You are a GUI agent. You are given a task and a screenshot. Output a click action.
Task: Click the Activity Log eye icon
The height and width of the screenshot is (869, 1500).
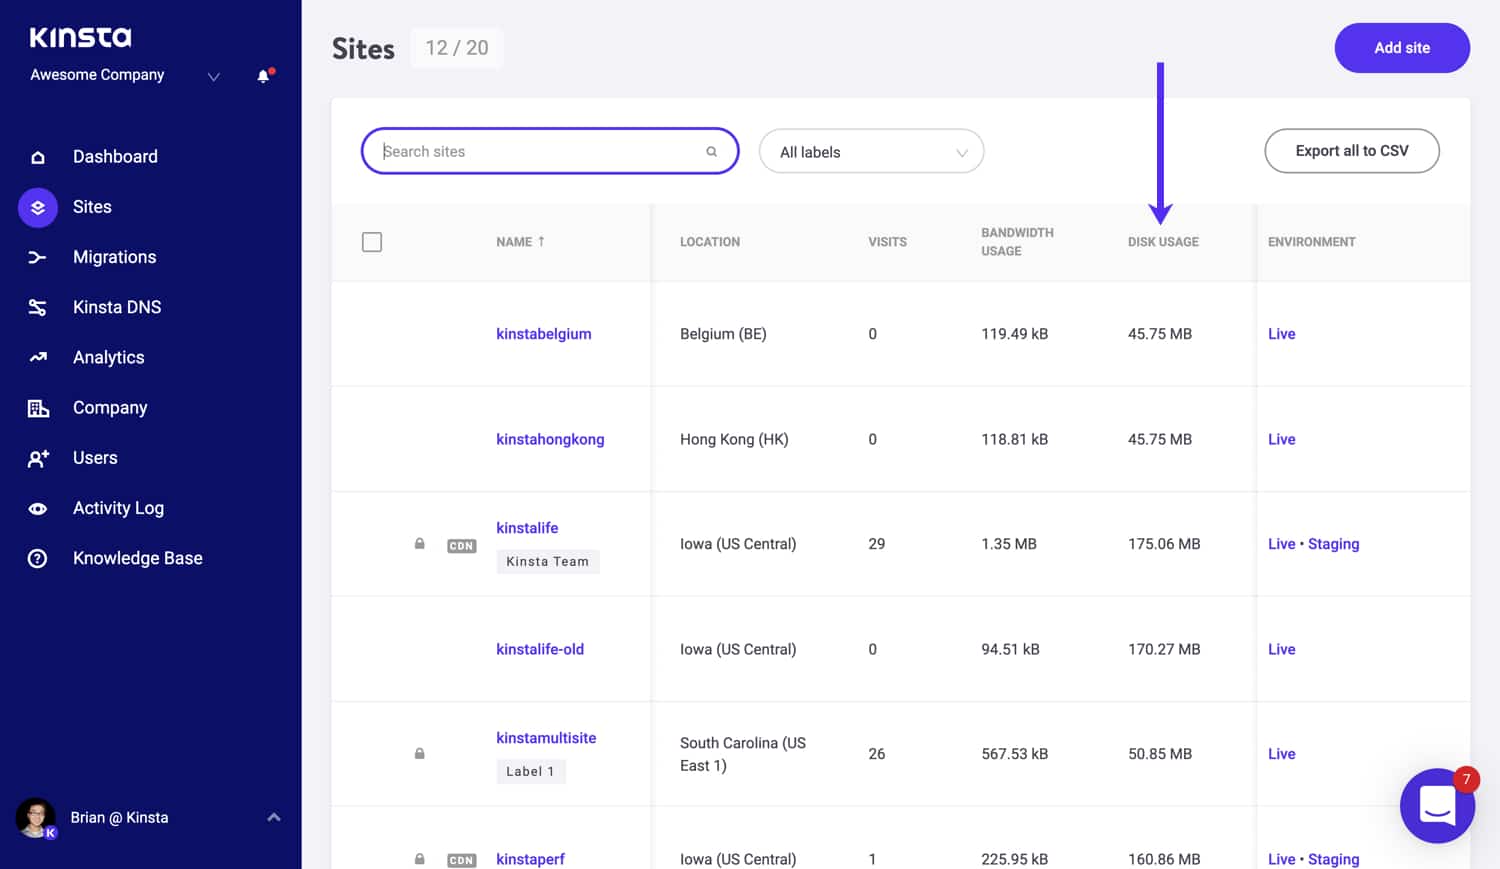37,508
